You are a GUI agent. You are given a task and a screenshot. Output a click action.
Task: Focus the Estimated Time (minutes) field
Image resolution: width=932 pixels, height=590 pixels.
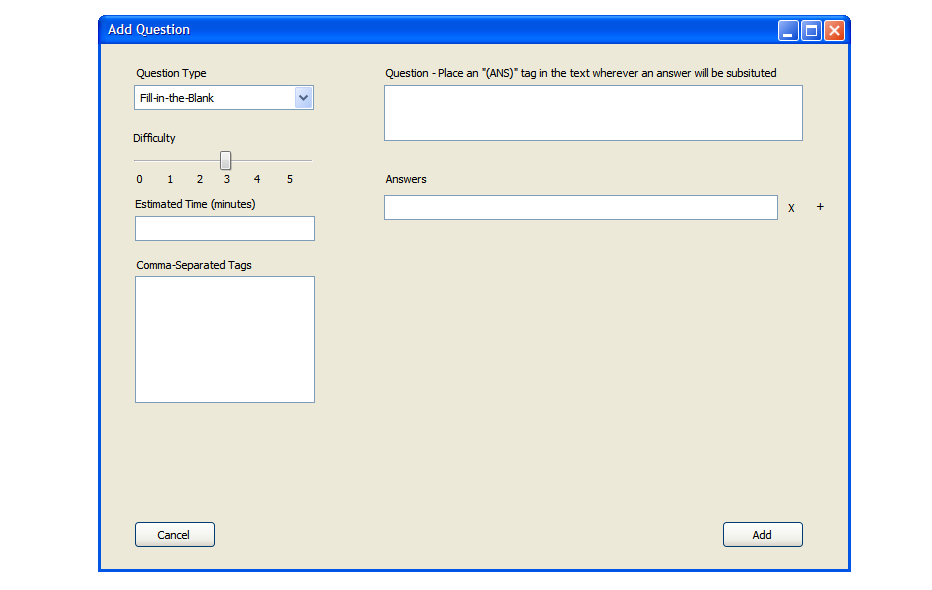[x=225, y=228]
